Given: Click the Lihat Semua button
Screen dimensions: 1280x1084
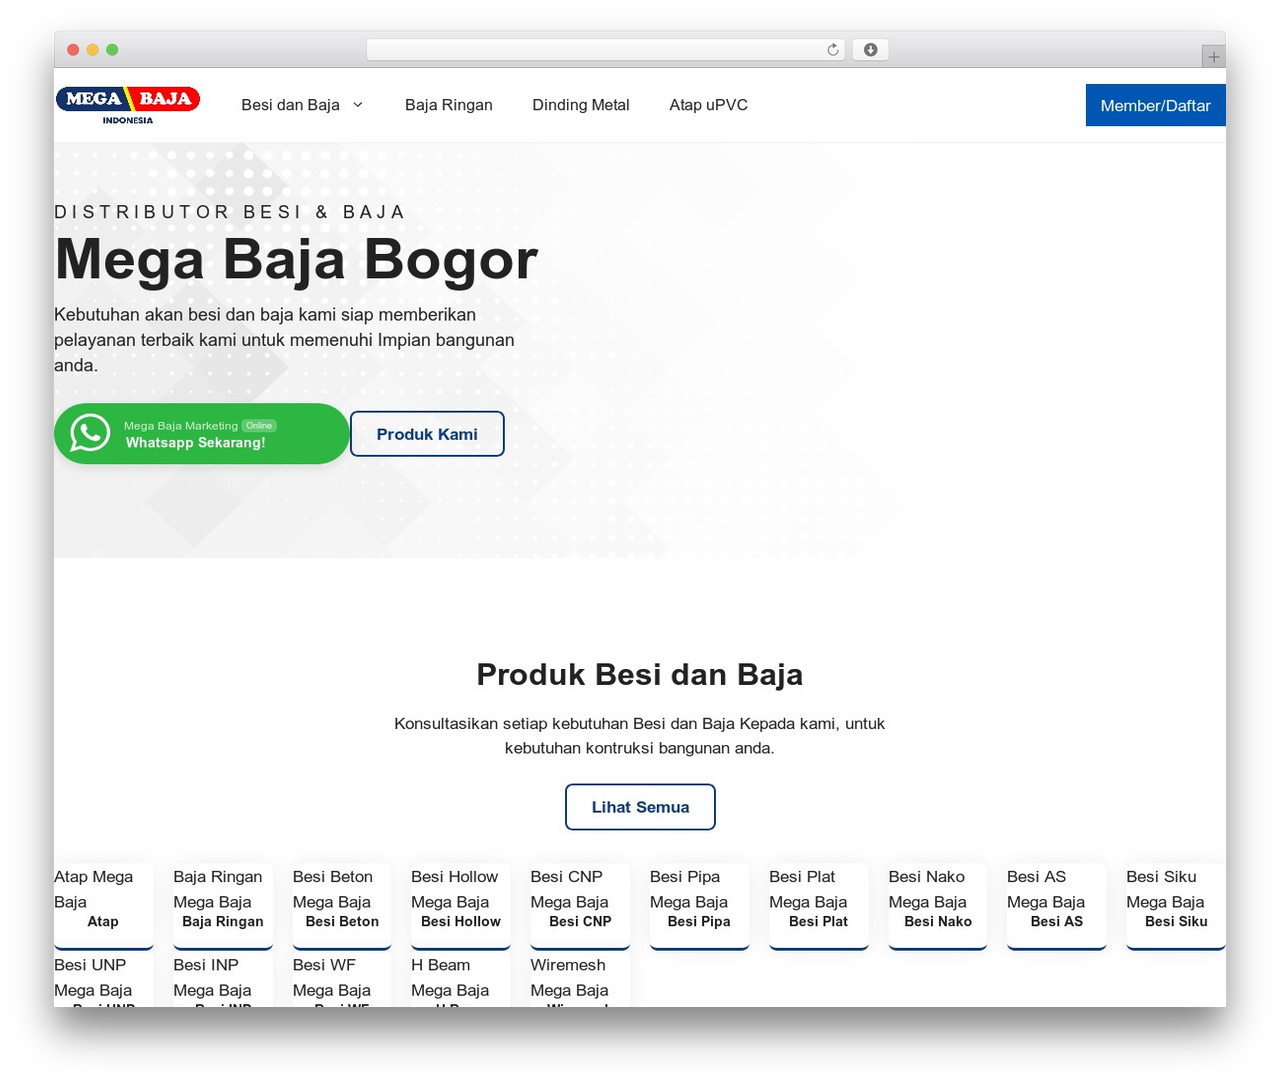Looking at the screenshot, I should (640, 807).
